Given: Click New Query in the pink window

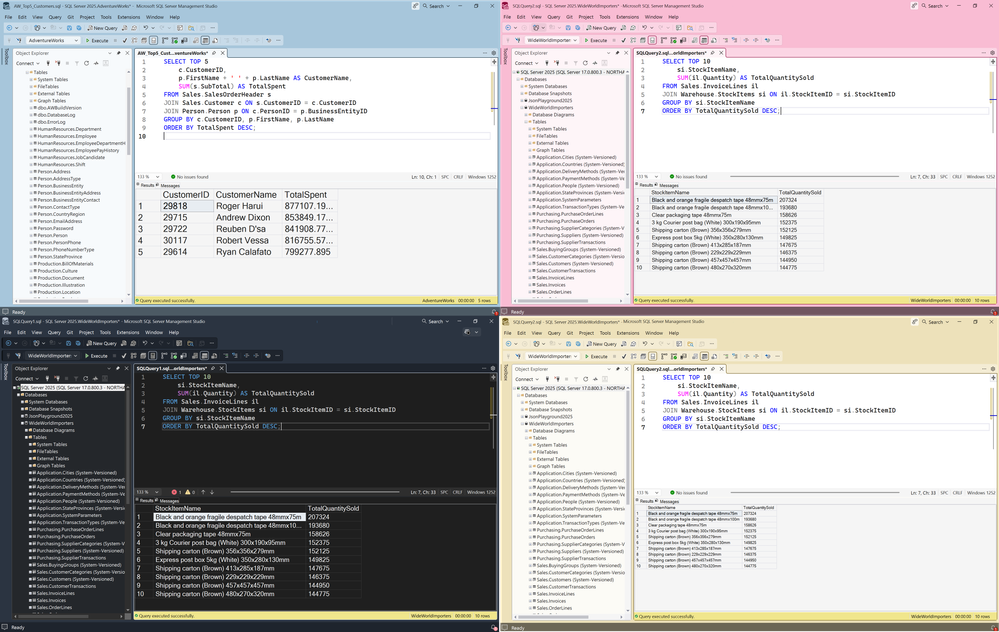Looking at the screenshot, I should [601, 28].
